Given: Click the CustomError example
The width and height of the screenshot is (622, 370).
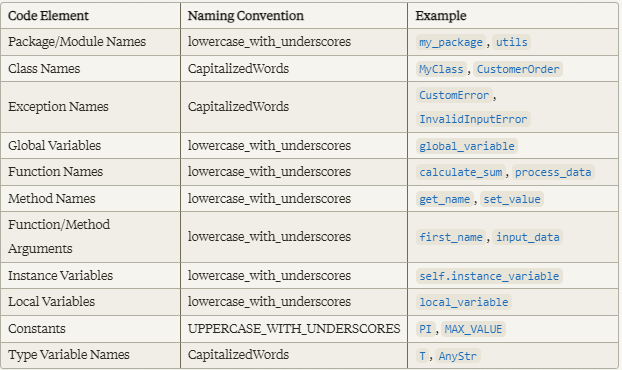Looking at the screenshot, I should coord(454,96).
